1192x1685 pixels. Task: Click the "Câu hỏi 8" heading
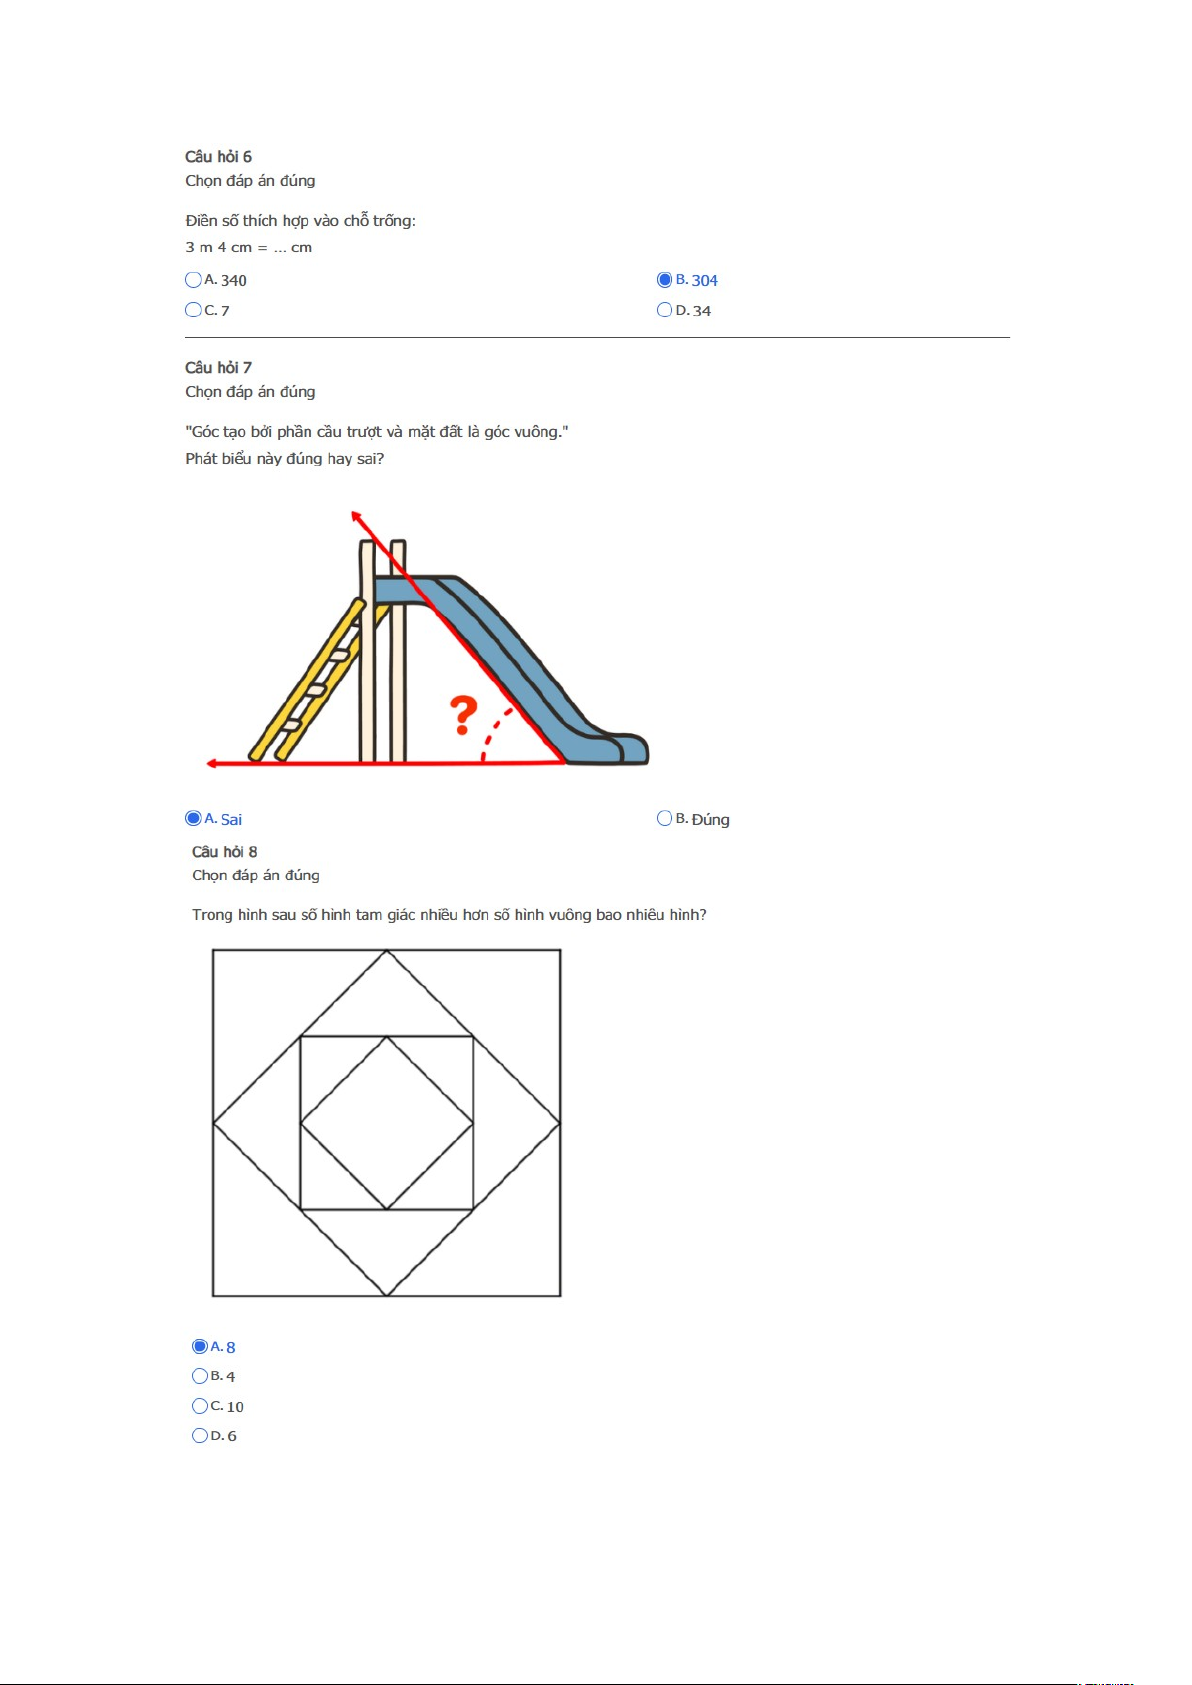[225, 852]
